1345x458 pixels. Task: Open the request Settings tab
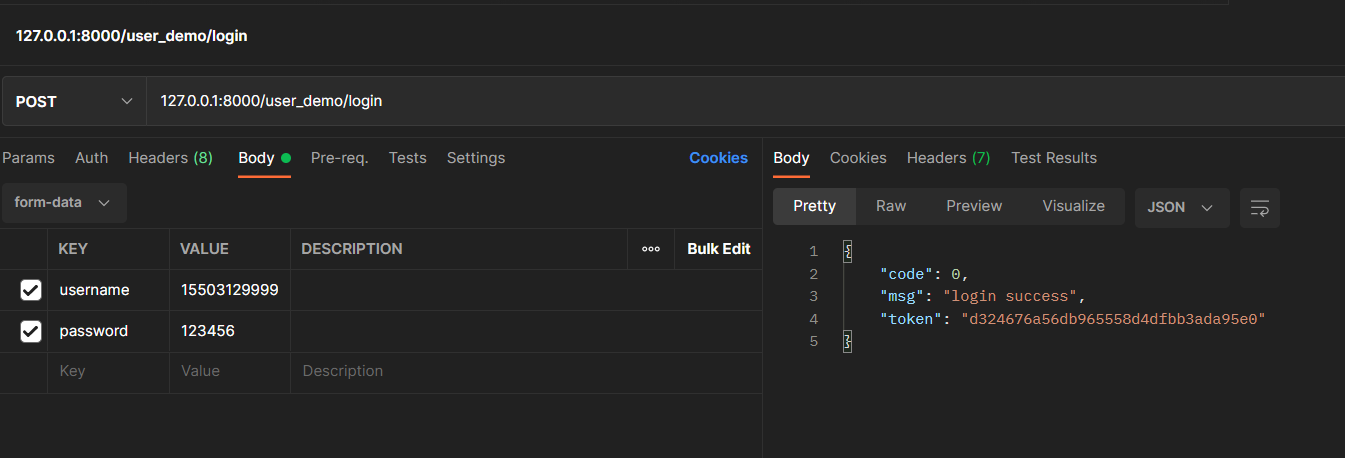pos(476,158)
